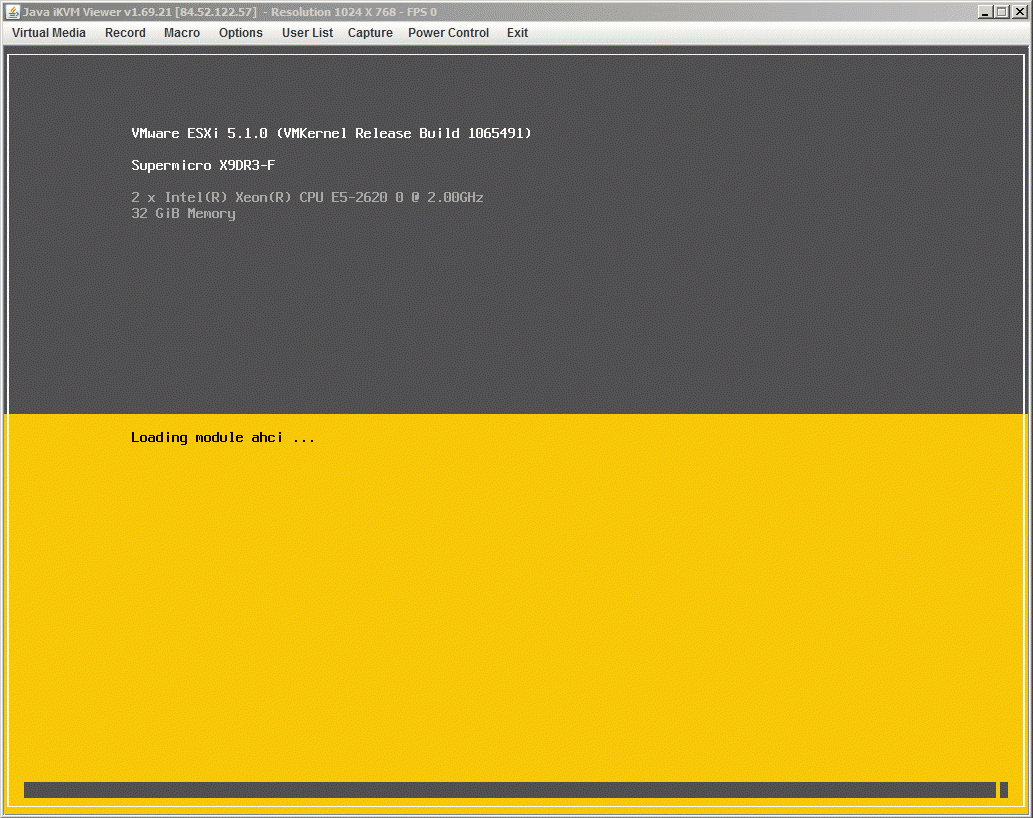Click the Java icon in title bar
Image resolution: width=1033 pixels, height=818 pixels.
(x=13, y=11)
